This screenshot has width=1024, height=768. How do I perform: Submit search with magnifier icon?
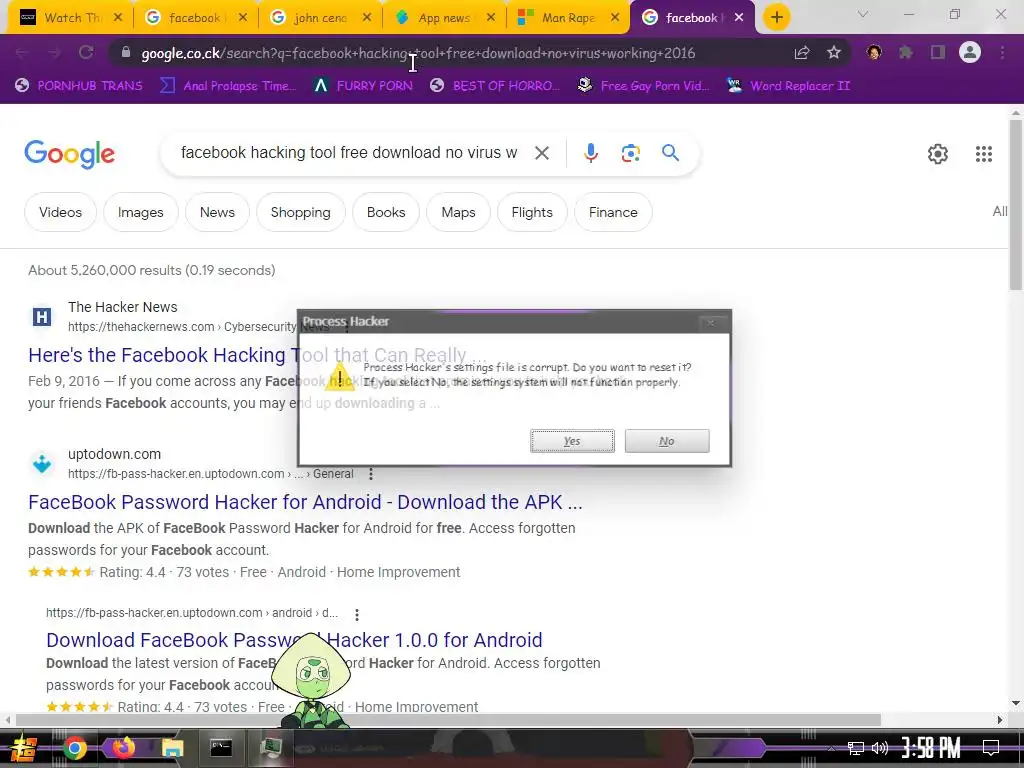[670, 153]
